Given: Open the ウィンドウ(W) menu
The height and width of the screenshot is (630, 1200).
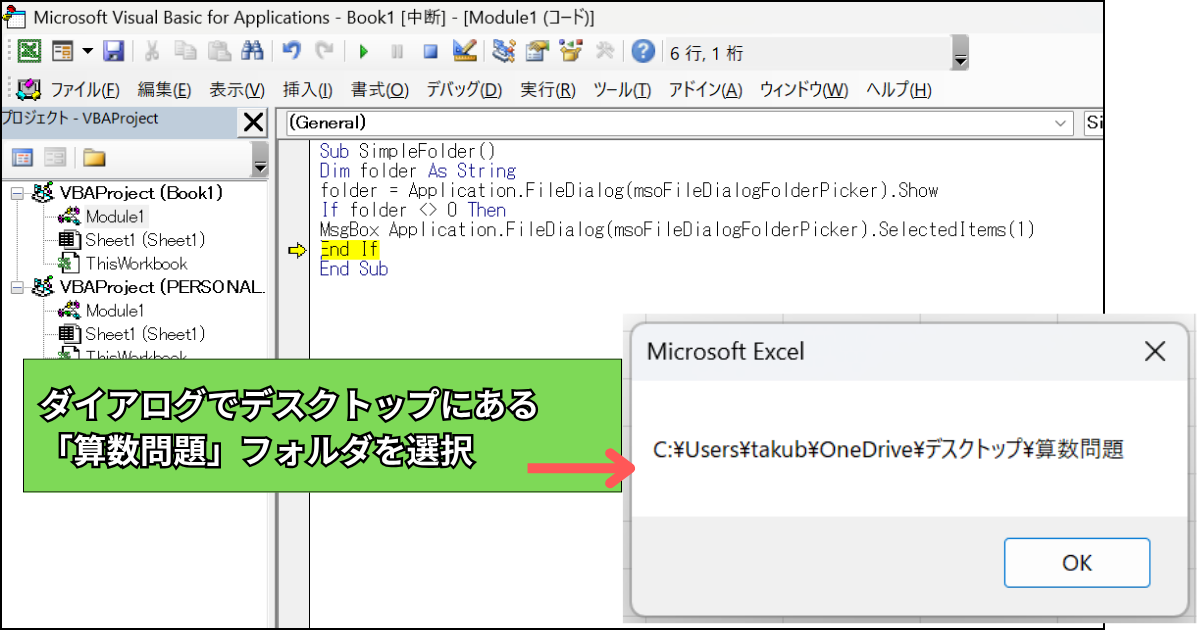Looking at the screenshot, I should 804,90.
